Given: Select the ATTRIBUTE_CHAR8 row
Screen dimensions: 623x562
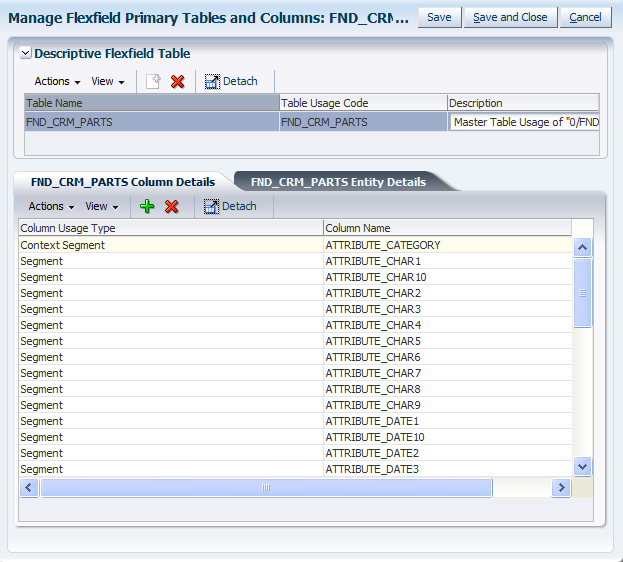Looking at the screenshot, I should coord(295,389).
